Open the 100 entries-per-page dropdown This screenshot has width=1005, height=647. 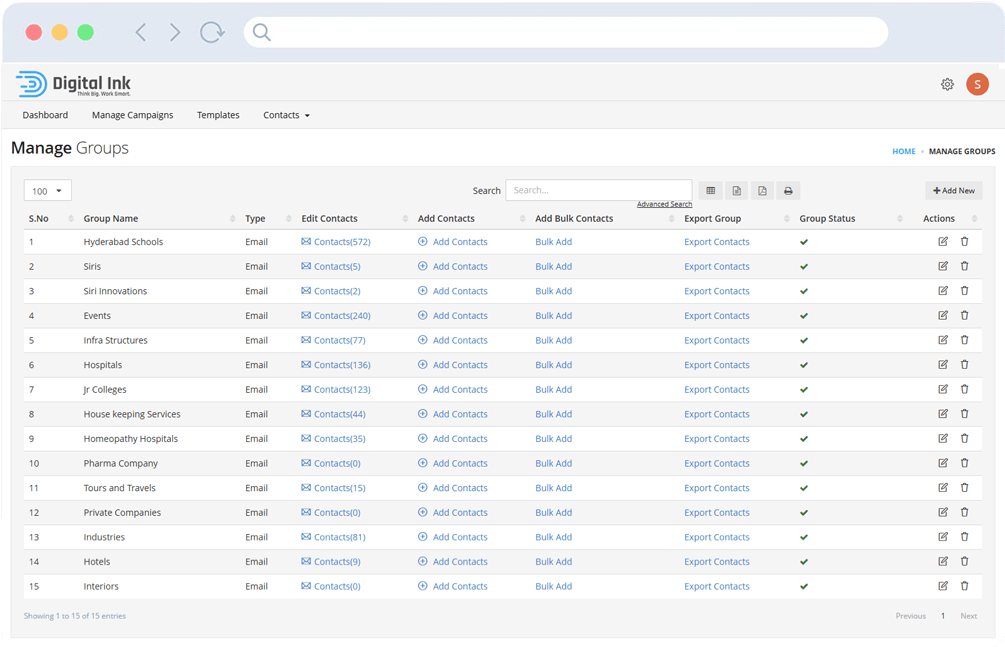click(x=47, y=191)
